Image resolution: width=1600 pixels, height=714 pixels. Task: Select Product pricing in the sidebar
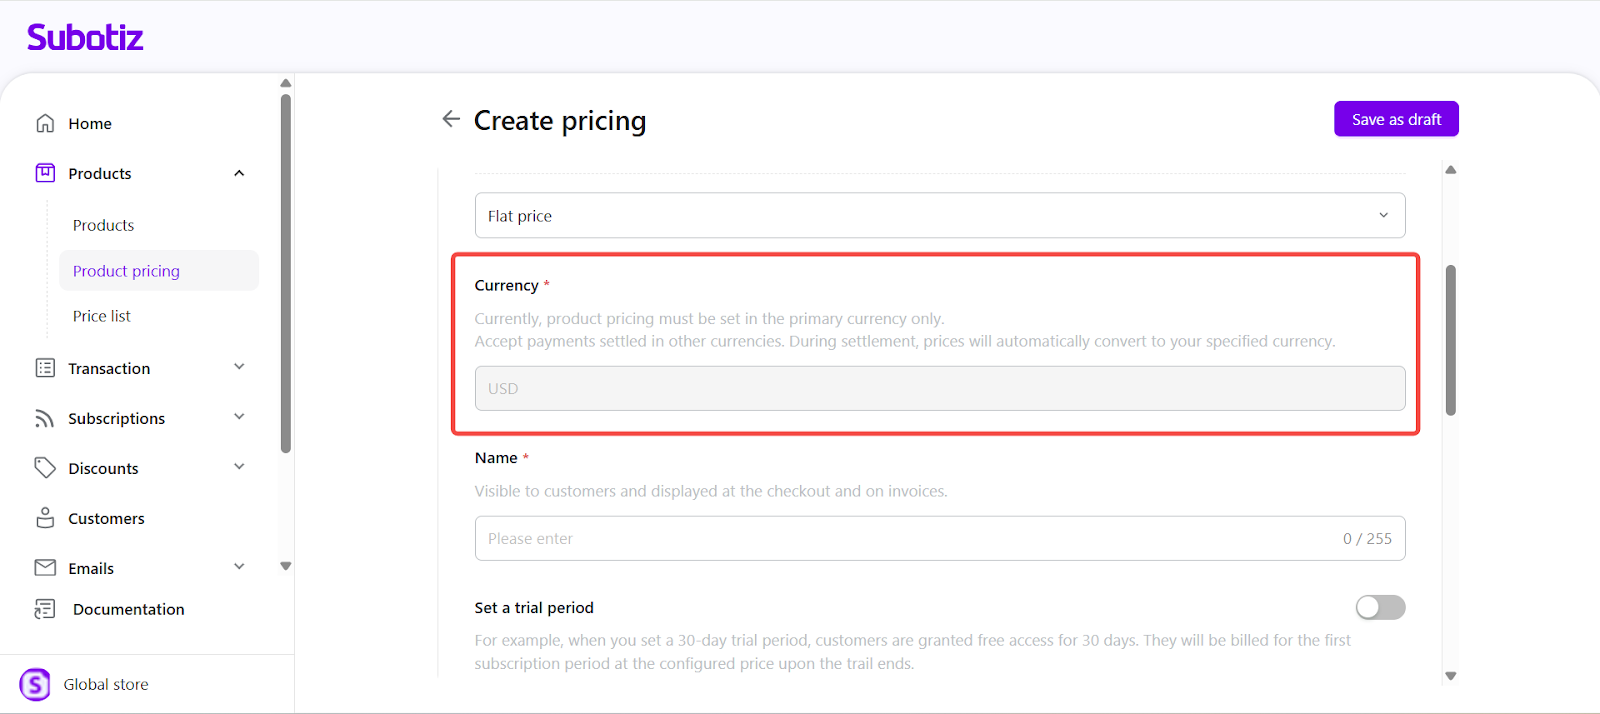pos(127,271)
